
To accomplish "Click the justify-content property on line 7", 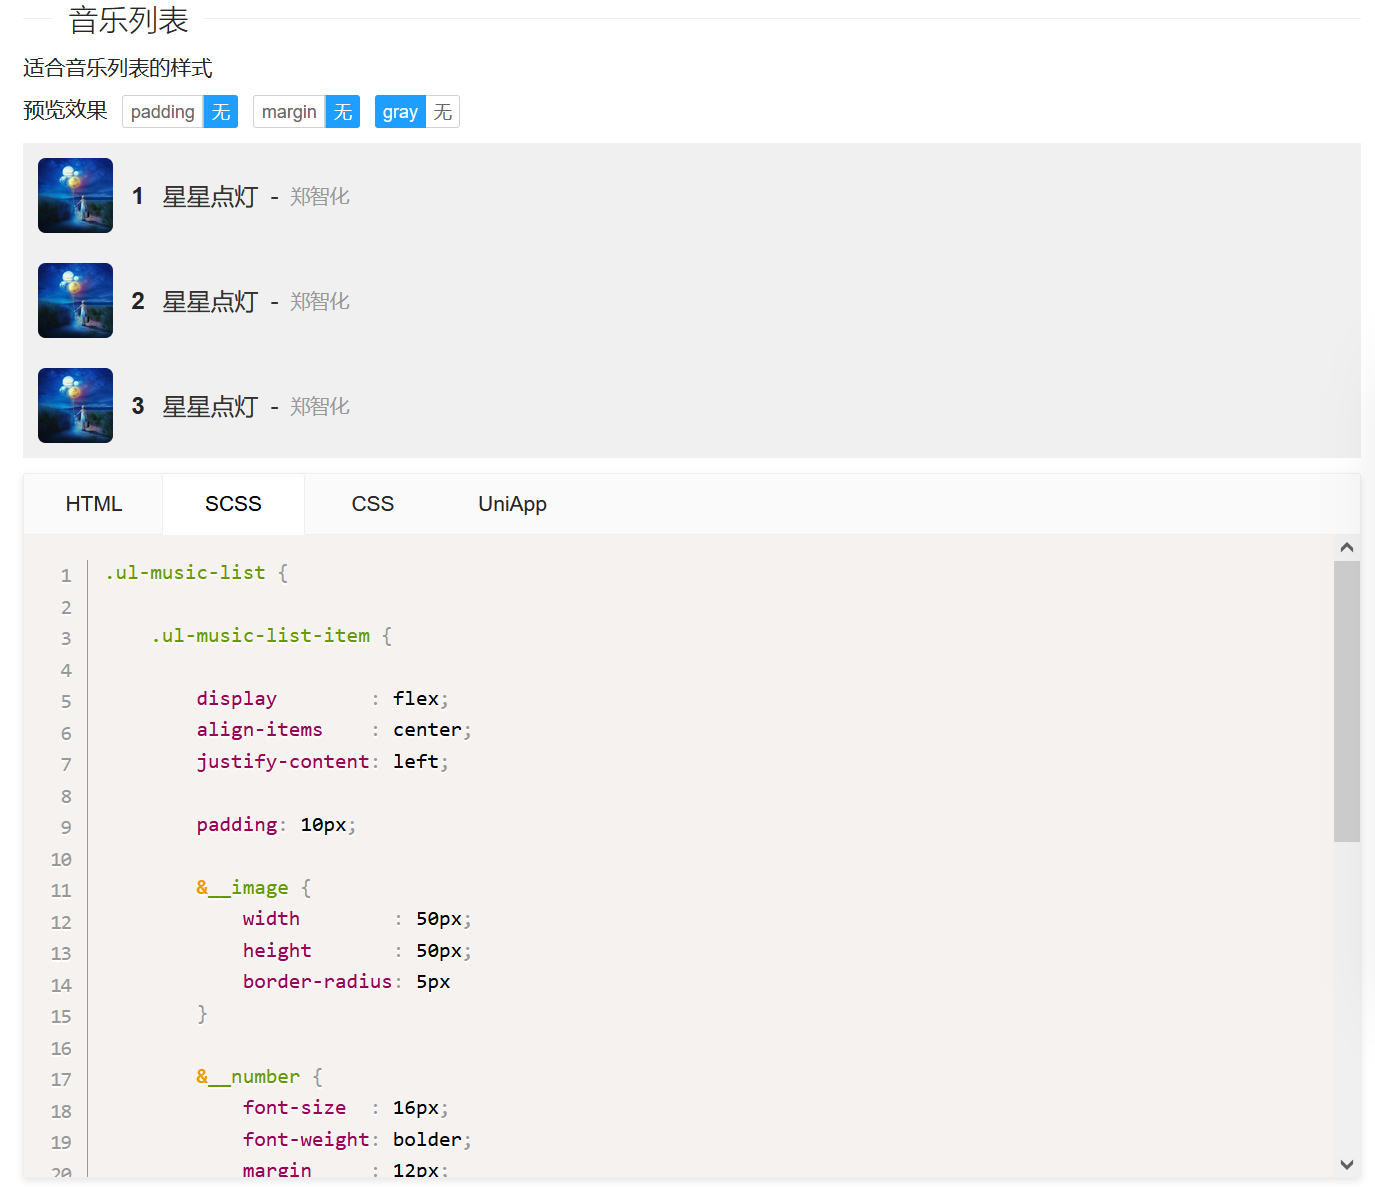I will (x=283, y=762).
